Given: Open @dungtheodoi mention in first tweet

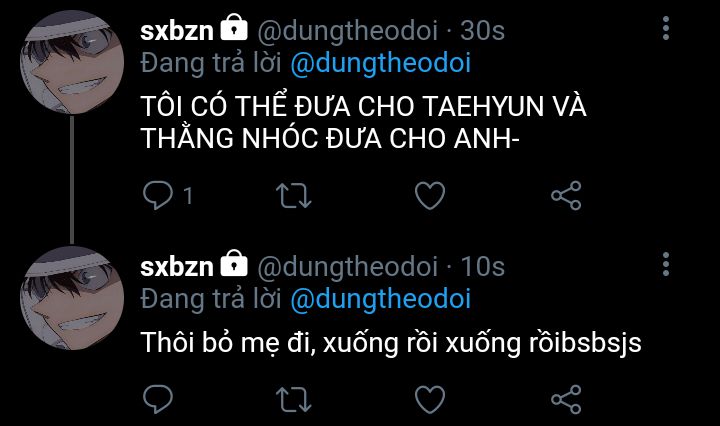Looking at the screenshot, I should pos(381,63).
